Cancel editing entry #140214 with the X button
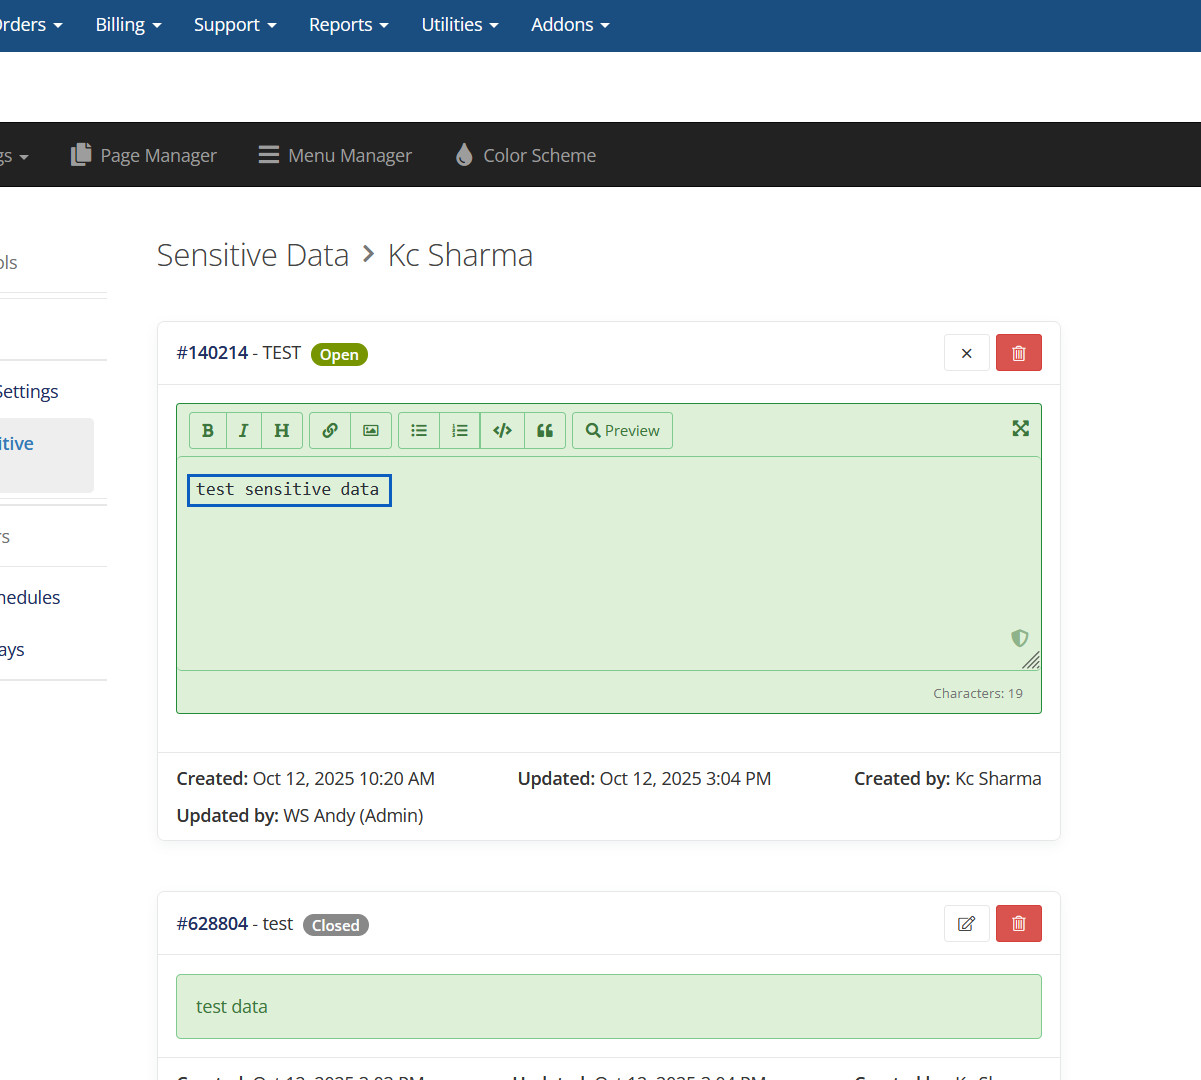 click(x=966, y=353)
